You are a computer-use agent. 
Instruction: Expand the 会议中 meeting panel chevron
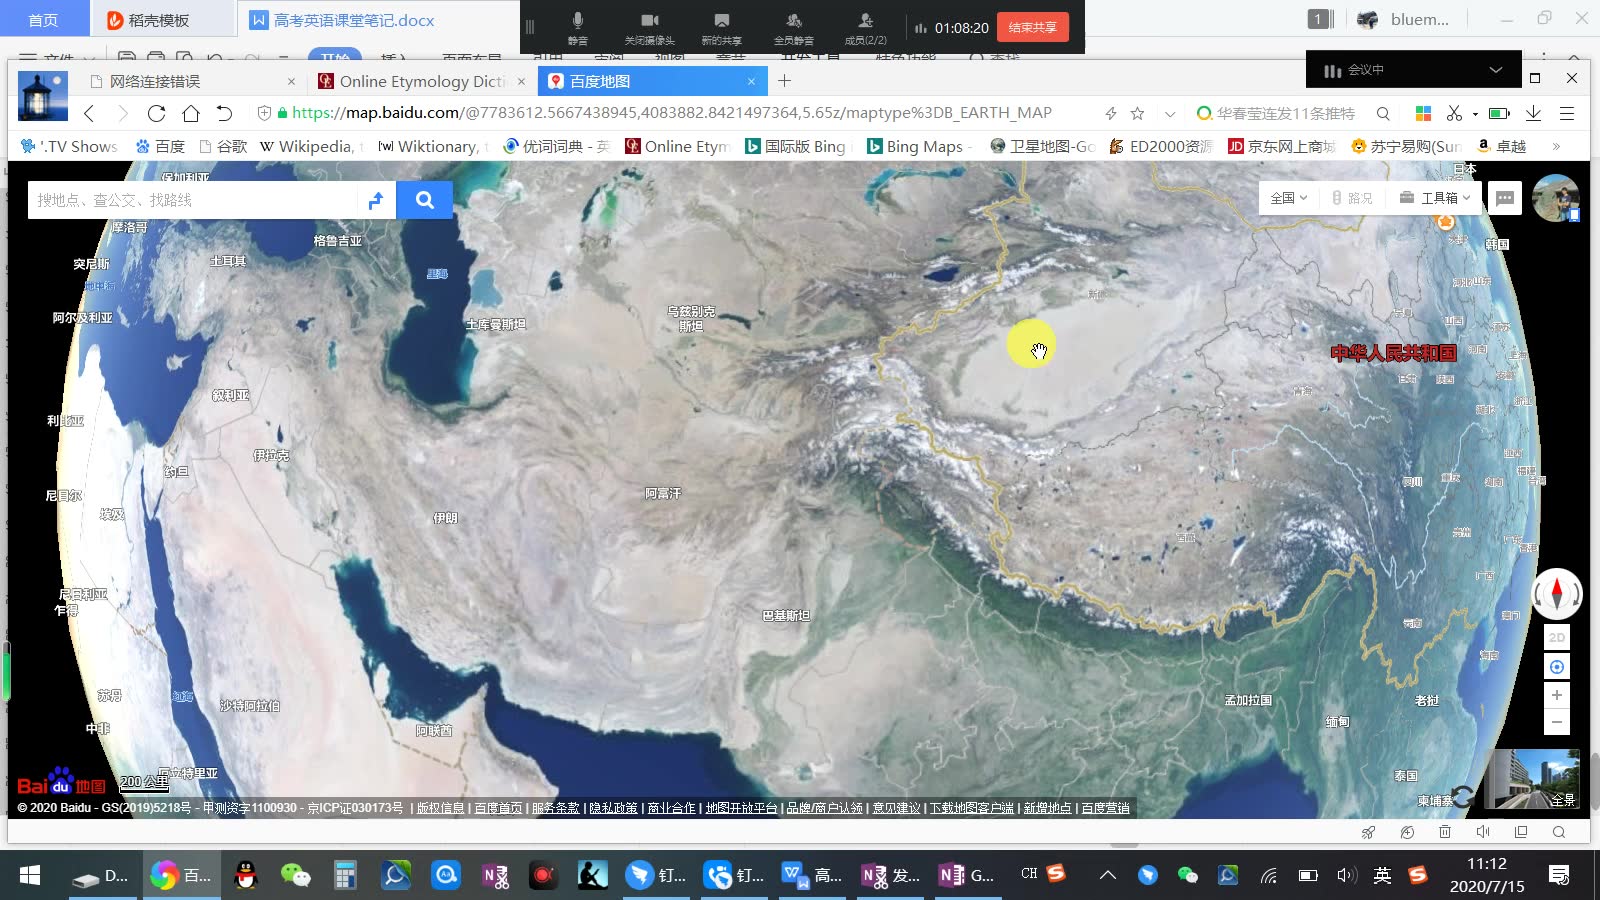pos(1496,70)
